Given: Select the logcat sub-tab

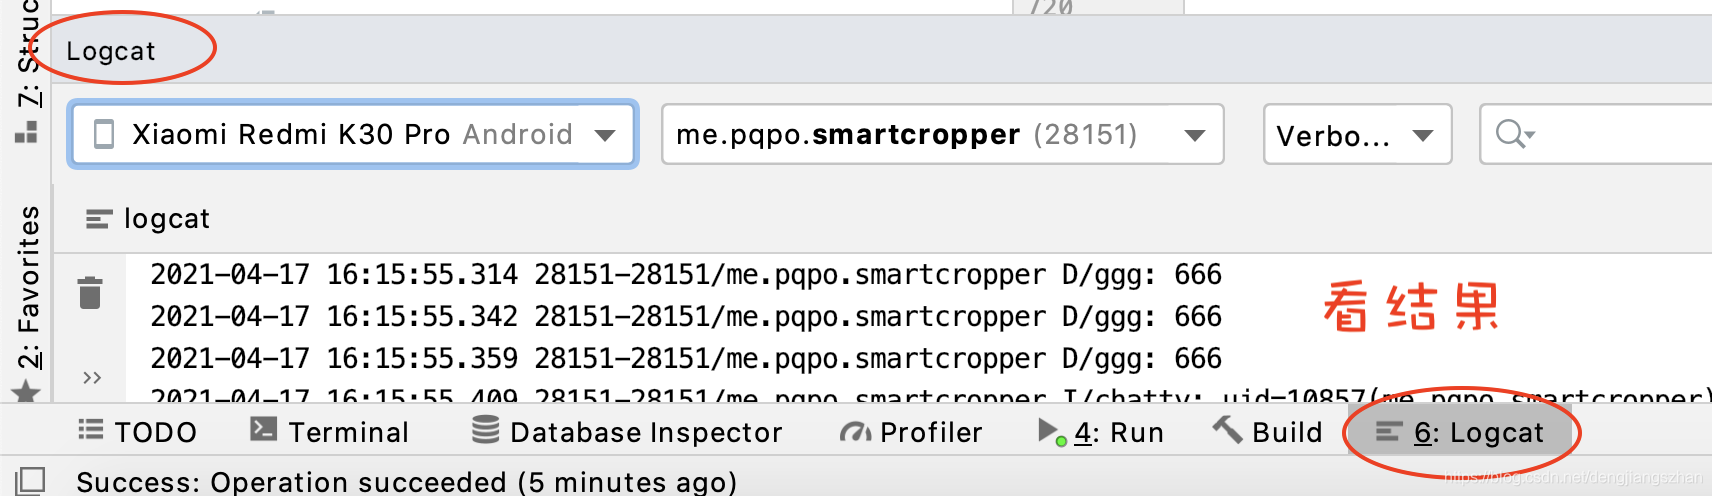Looking at the screenshot, I should coord(148,219).
